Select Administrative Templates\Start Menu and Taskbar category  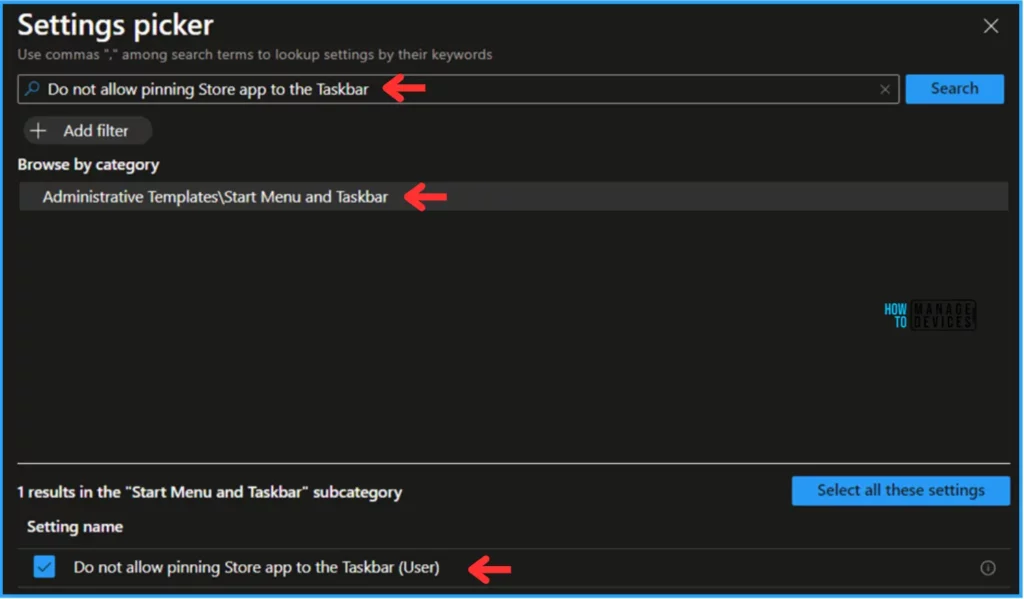click(215, 197)
